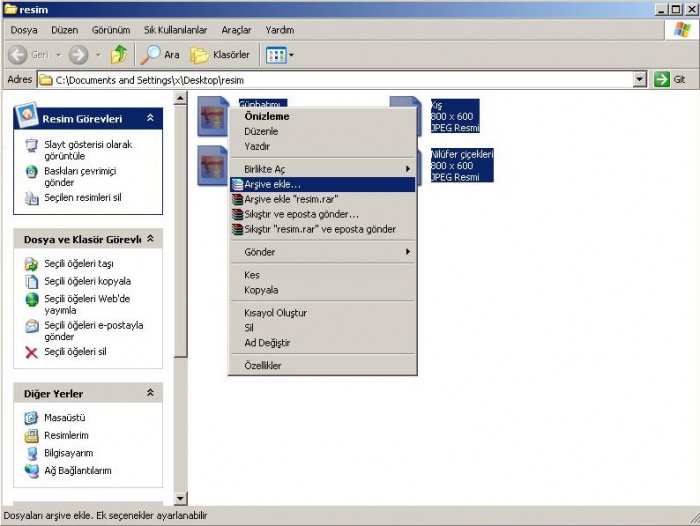Select Özellikler from the context menu
This screenshot has height=526, width=700.
(x=263, y=366)
